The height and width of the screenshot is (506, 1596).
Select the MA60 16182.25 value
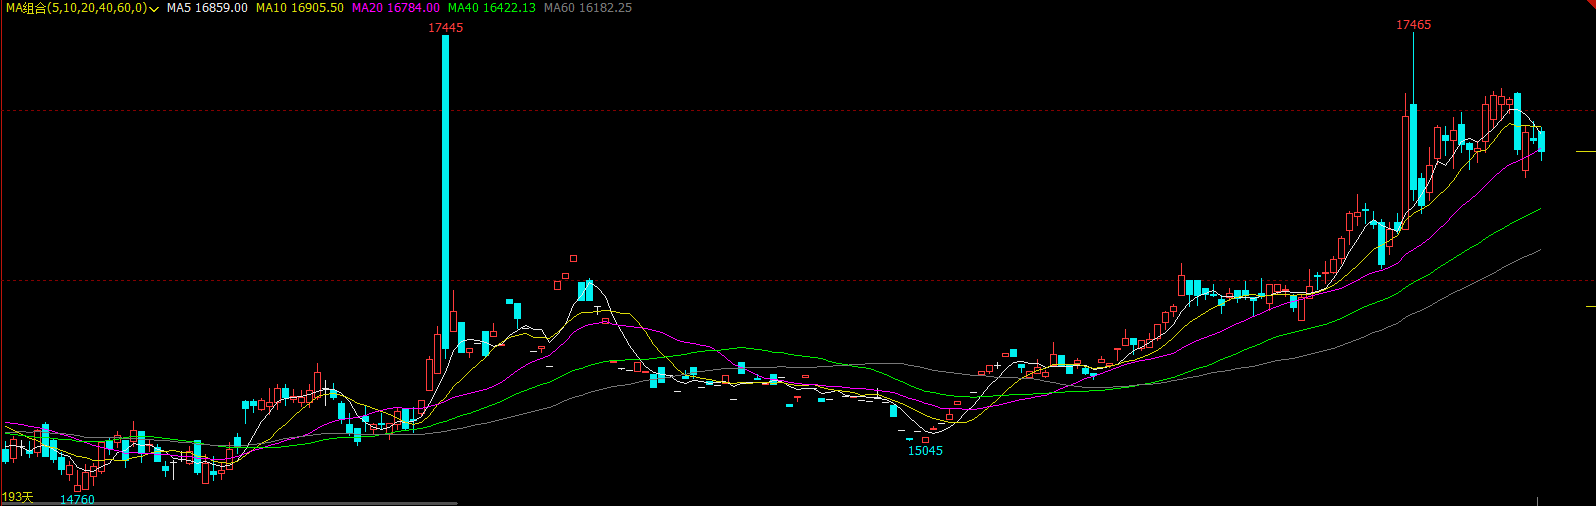click(x=587, y=8)
